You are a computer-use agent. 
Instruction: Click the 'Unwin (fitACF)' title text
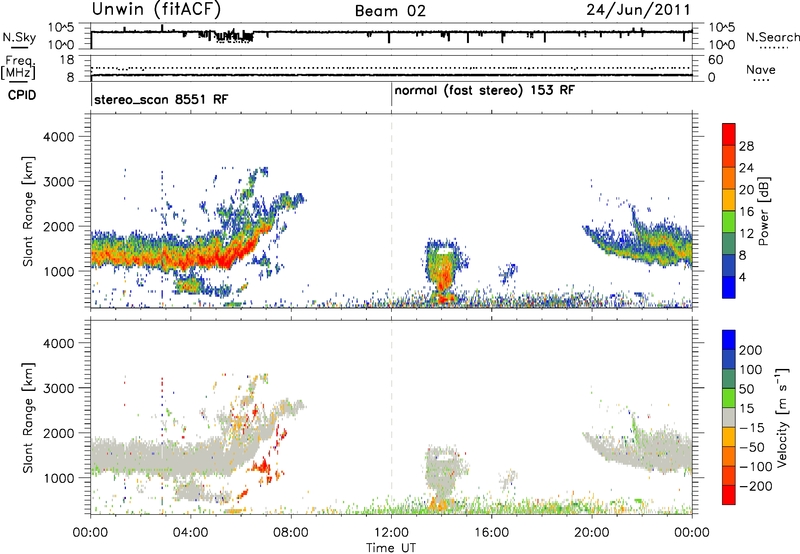tap(156, 9)
